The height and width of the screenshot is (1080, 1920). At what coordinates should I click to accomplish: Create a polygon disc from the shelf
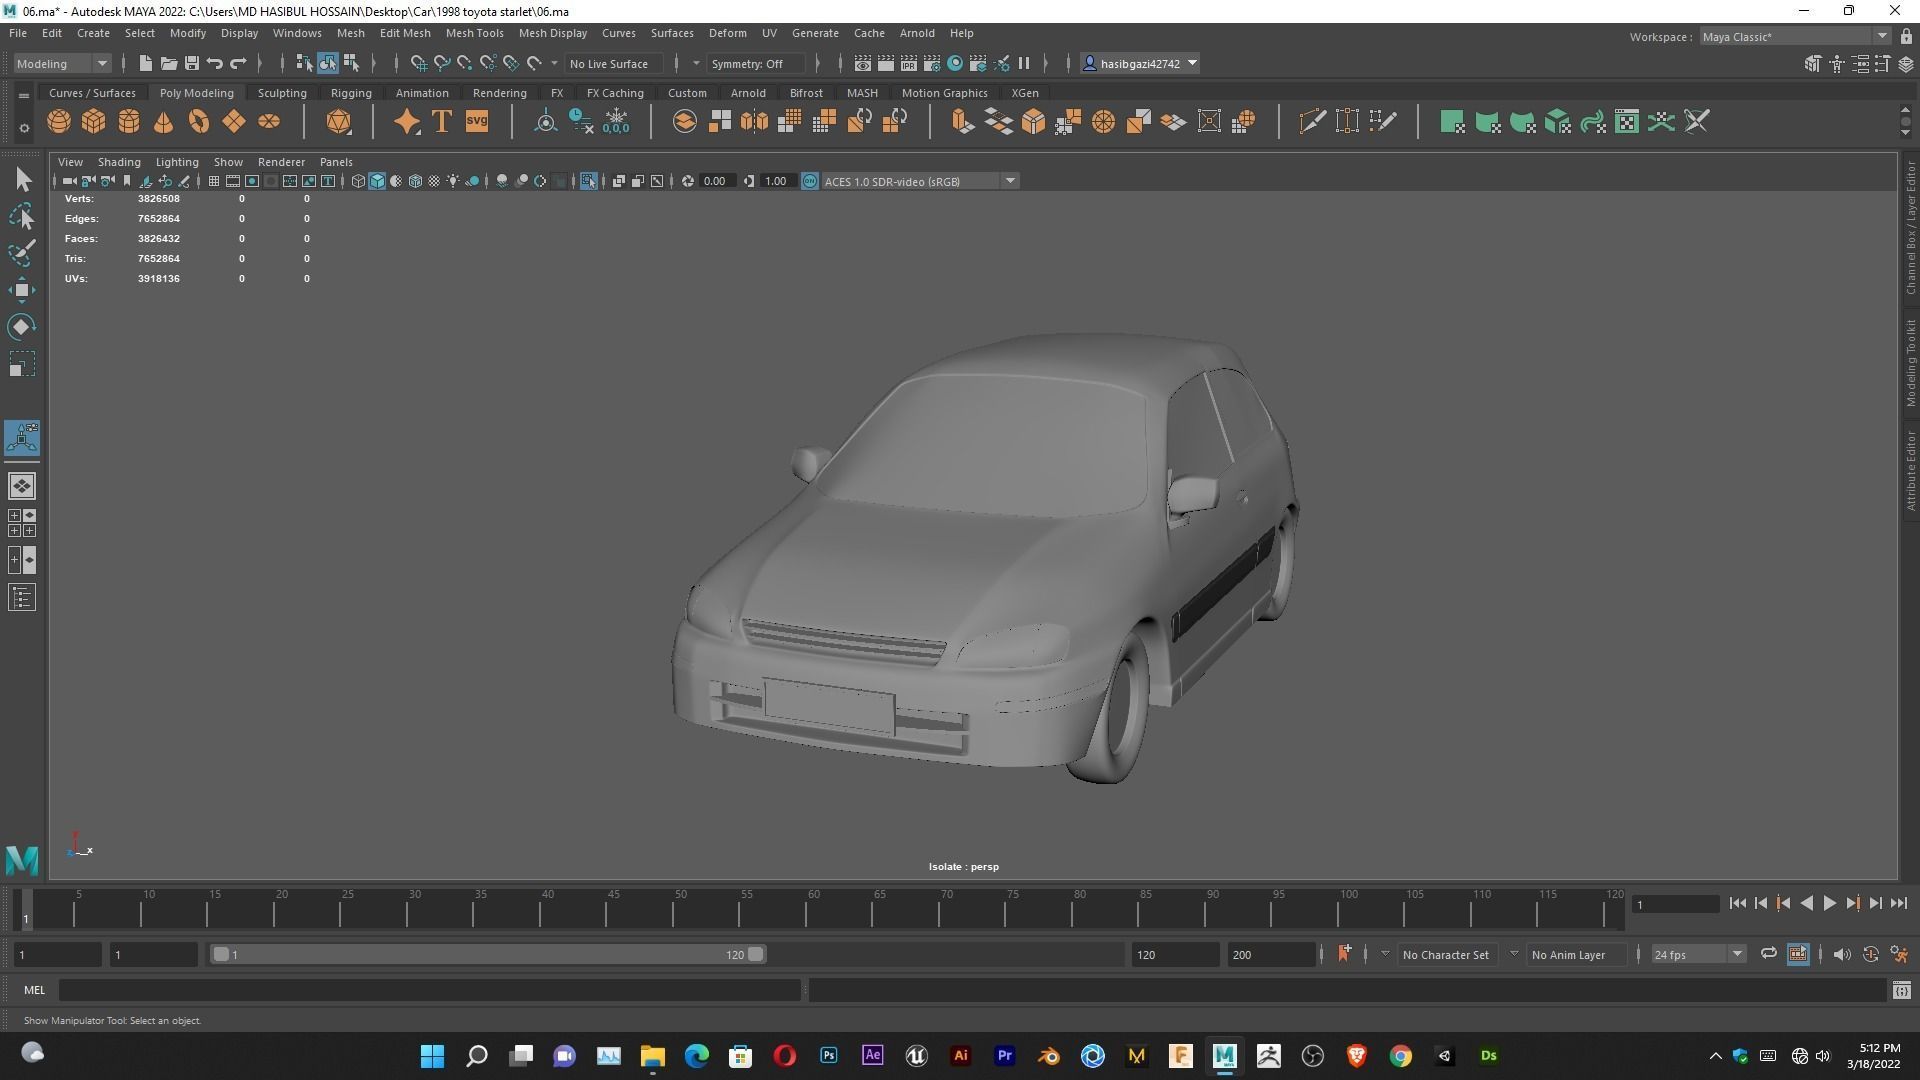click(269, 122)
